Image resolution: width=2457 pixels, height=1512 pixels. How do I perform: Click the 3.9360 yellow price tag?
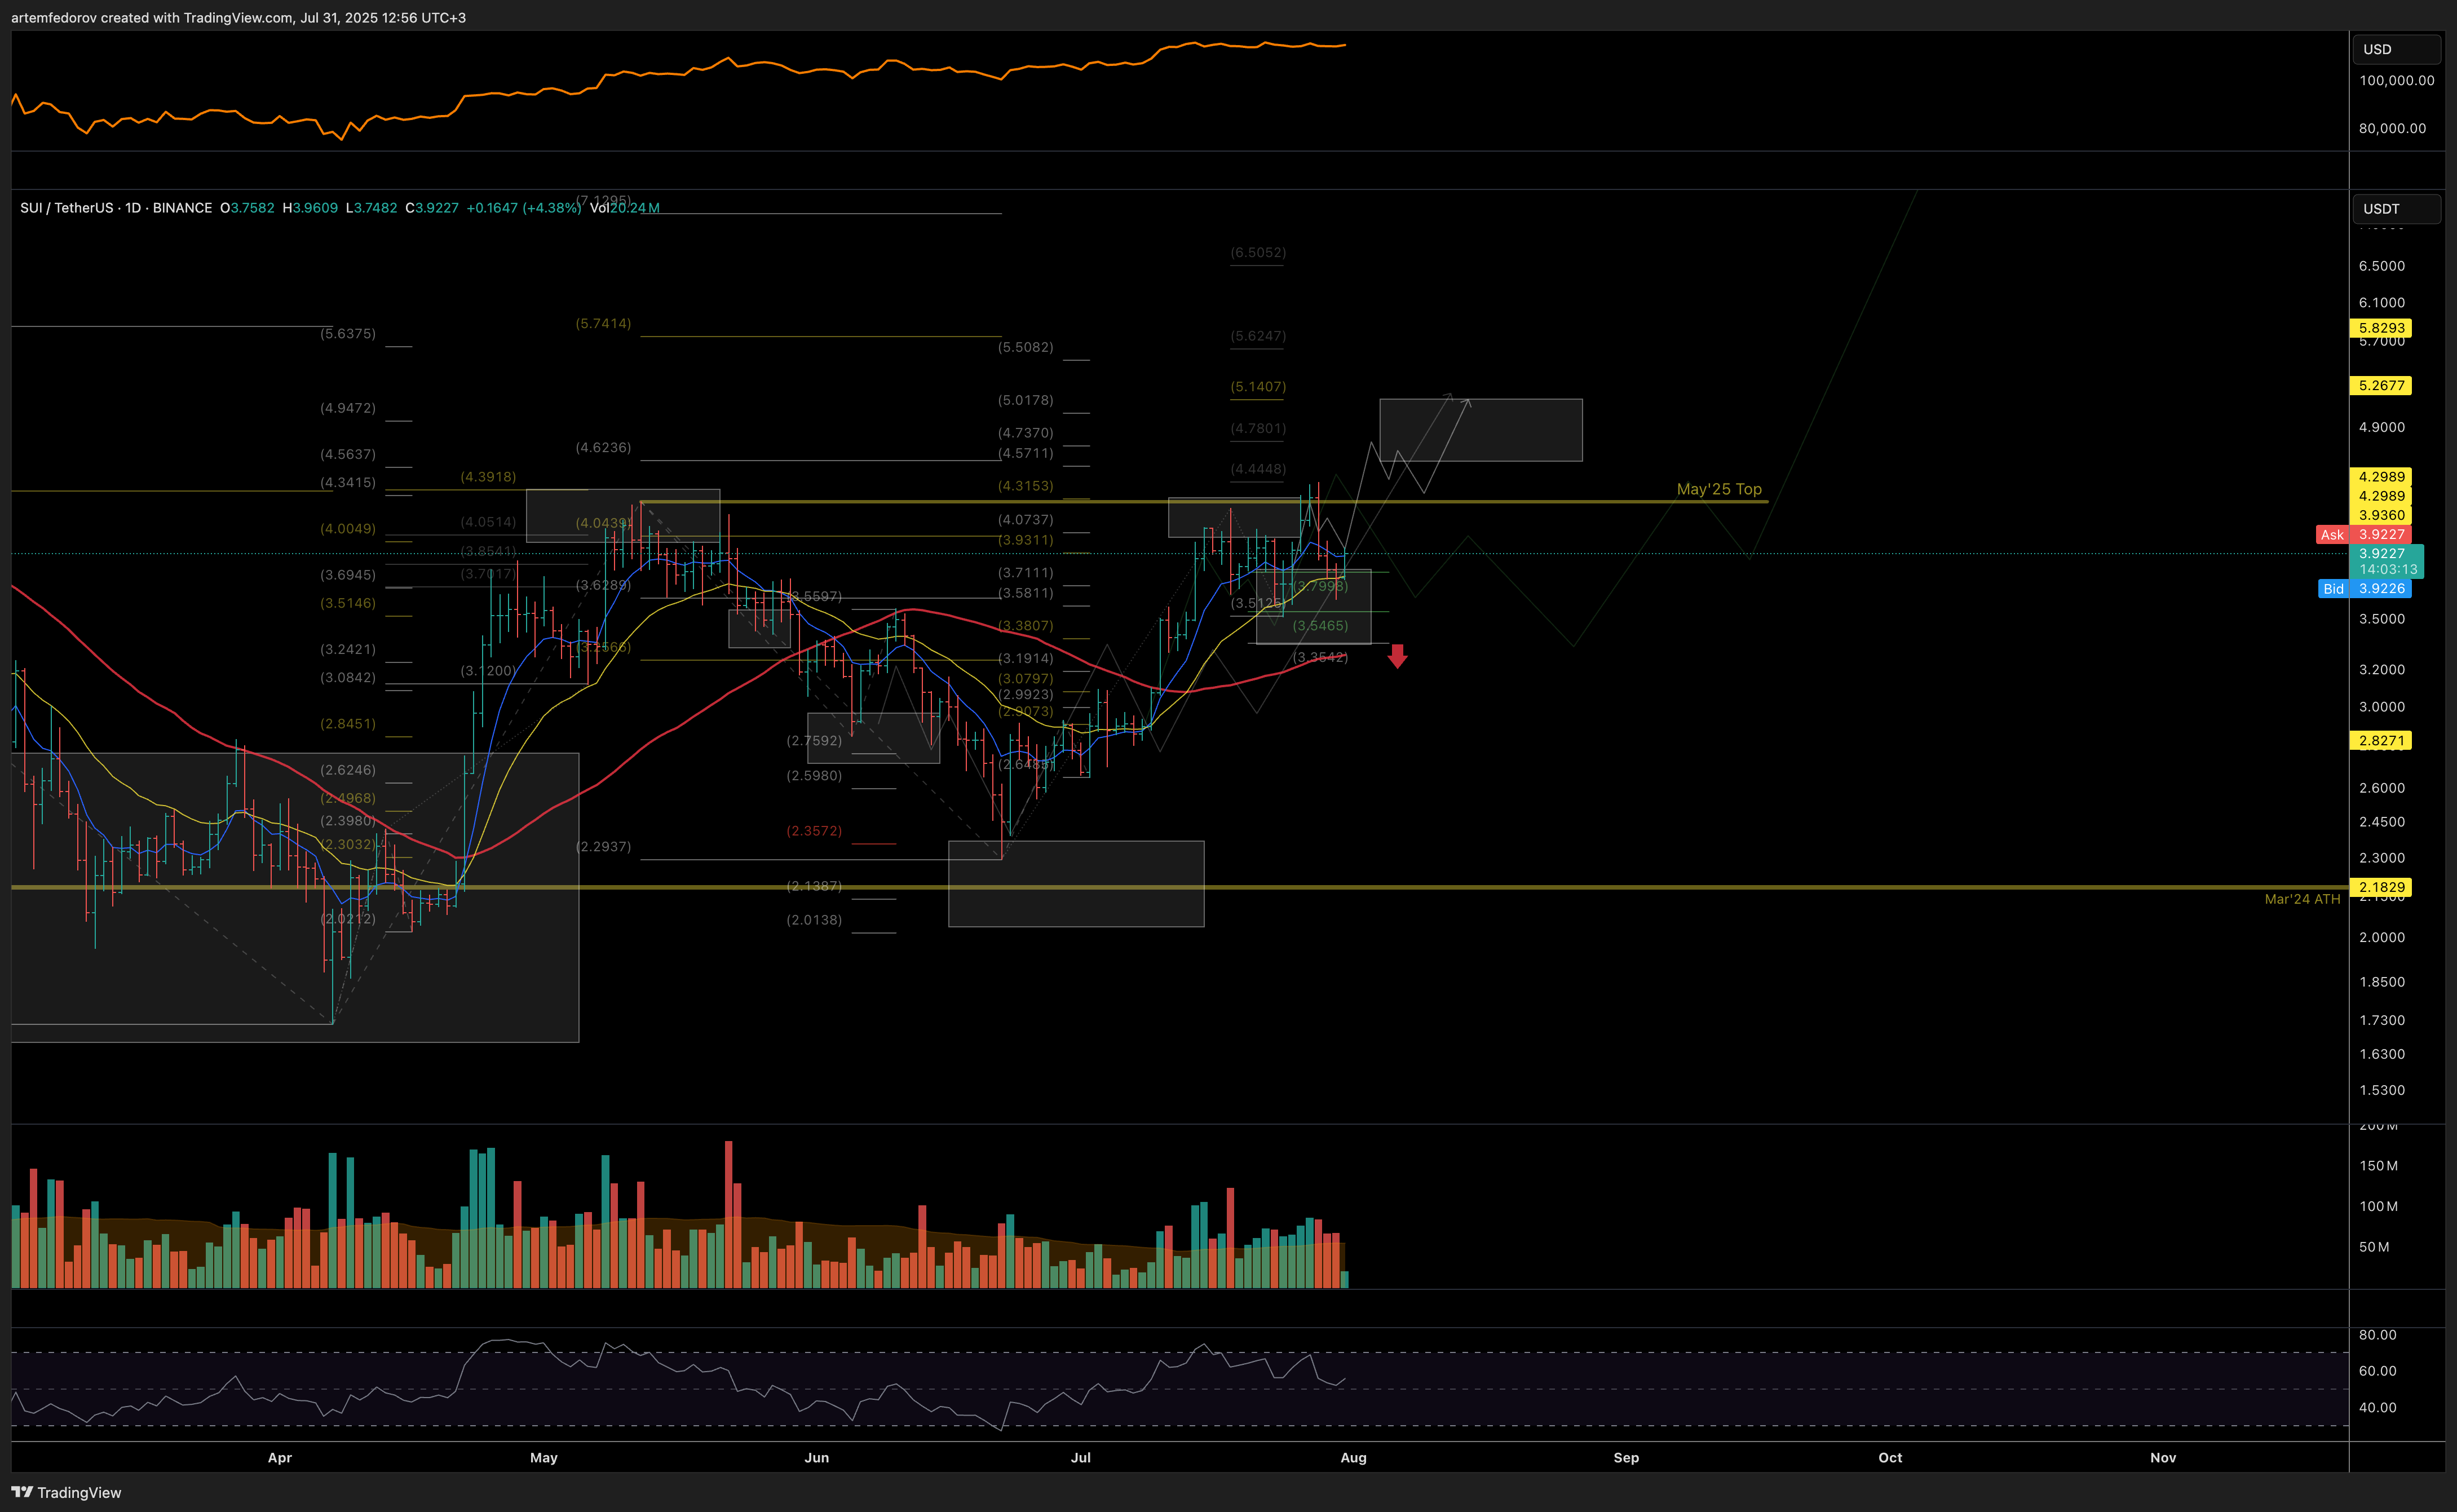pos(2380,516)
